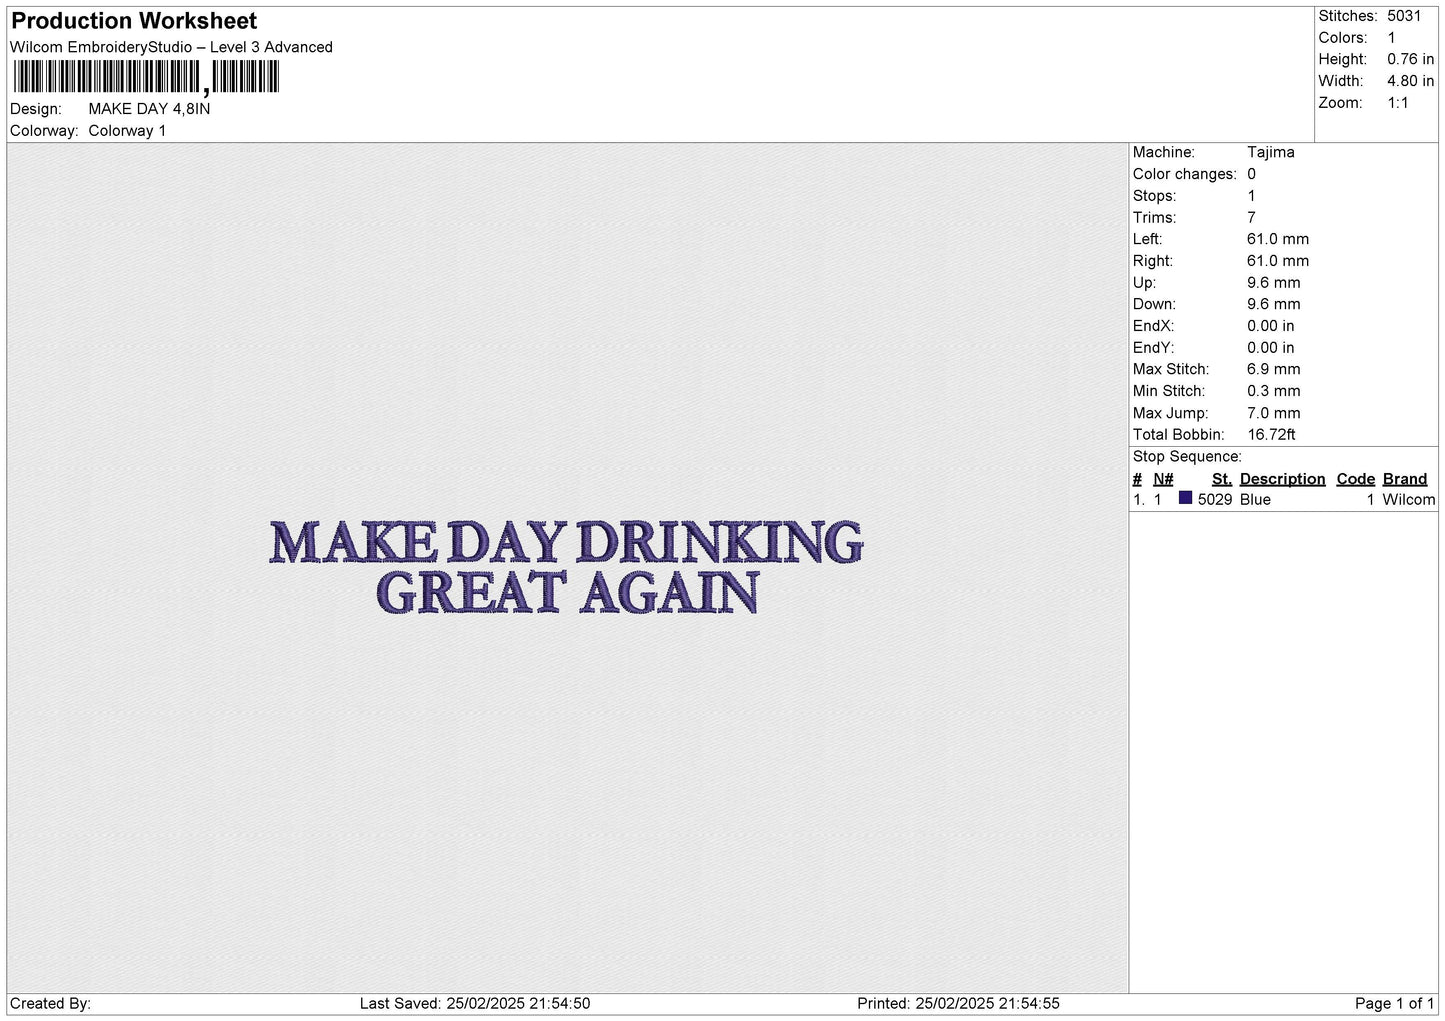1445x1021 pixels.
Task: Click the Stop Sequence label
Action: click(x=1187, y=456)
